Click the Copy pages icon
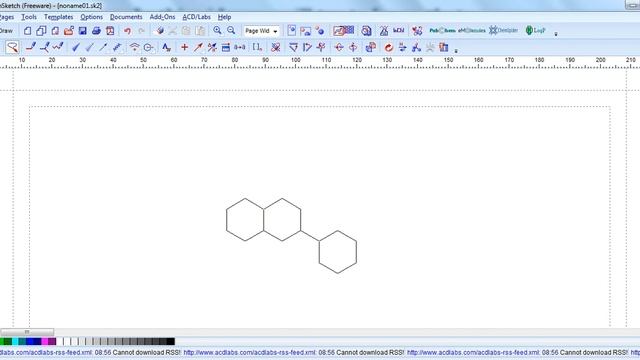 point(41,31)
